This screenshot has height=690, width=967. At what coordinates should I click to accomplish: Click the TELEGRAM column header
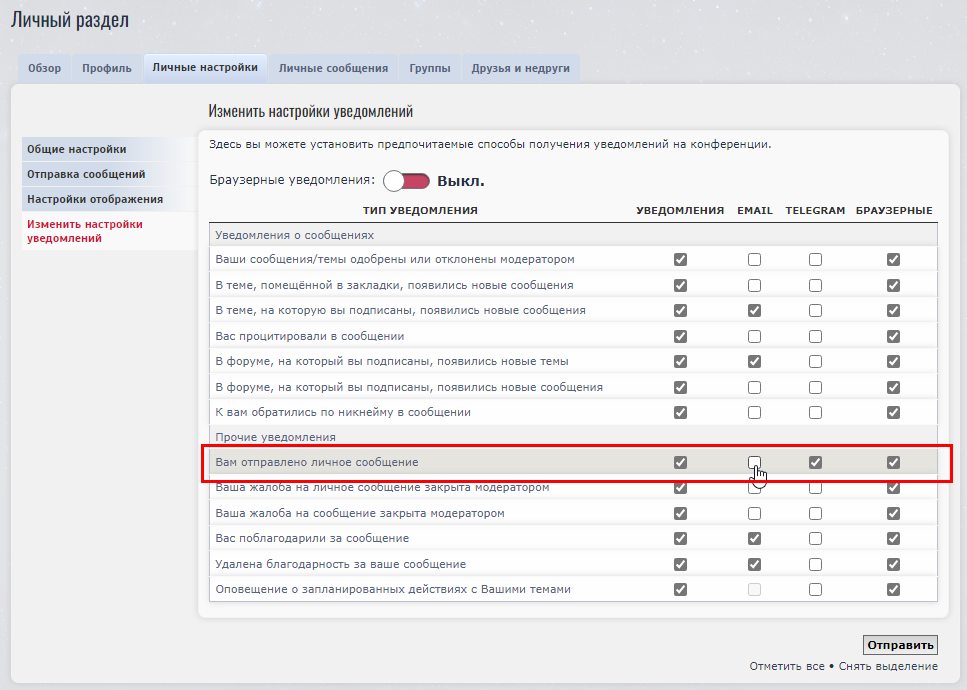pyautogui.click(x=815, y=210)
